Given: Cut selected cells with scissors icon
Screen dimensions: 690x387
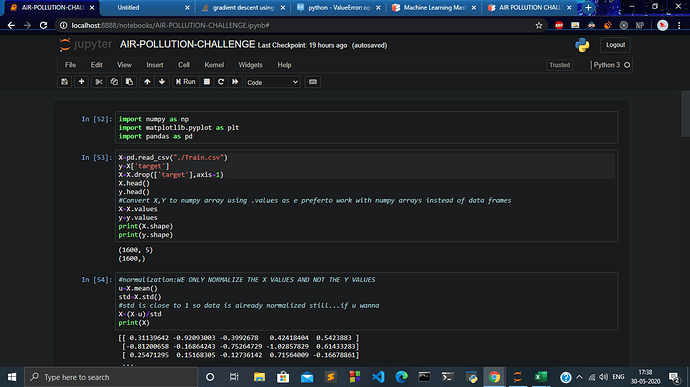Looking at the screenshot, I should pos(99,82).
